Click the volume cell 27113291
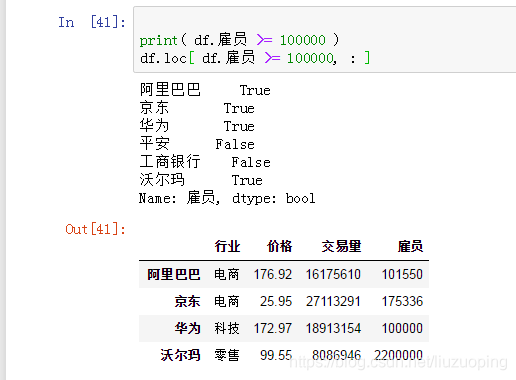Viewport: 516px width, 380px height. coord(333,302)
